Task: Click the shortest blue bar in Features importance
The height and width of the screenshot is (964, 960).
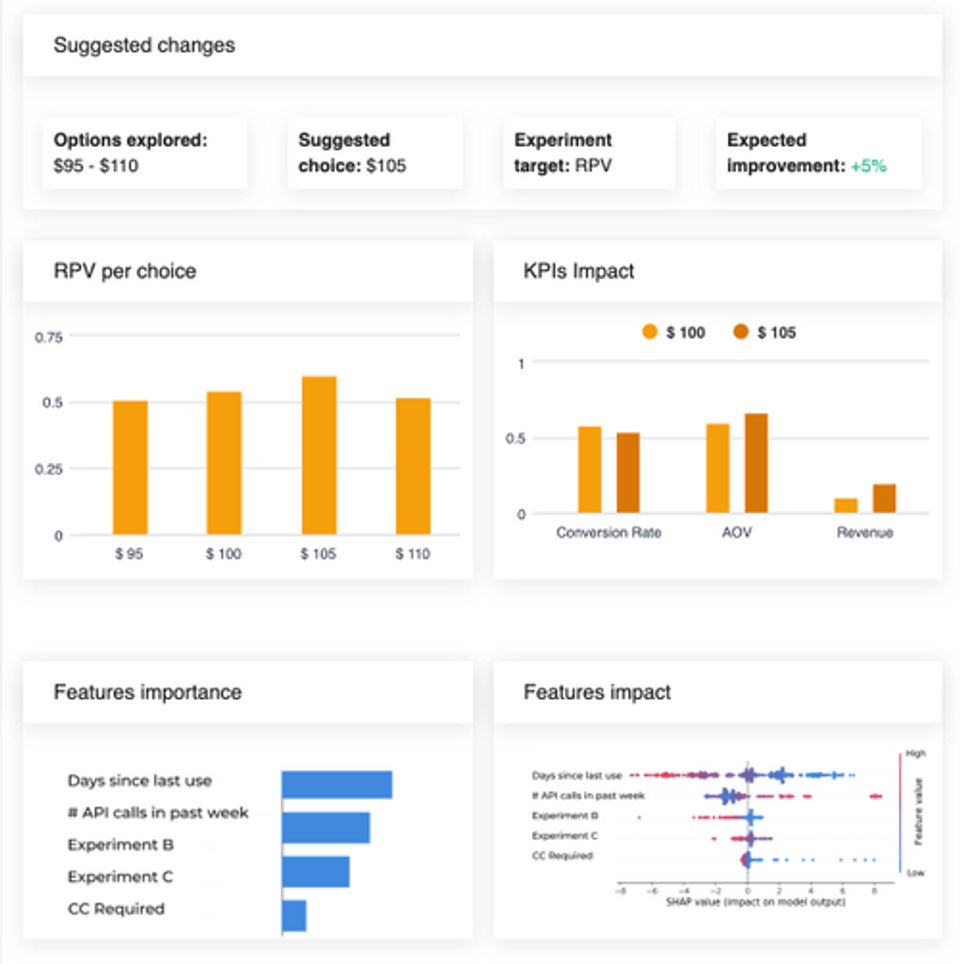Action: tap(294, 916)
